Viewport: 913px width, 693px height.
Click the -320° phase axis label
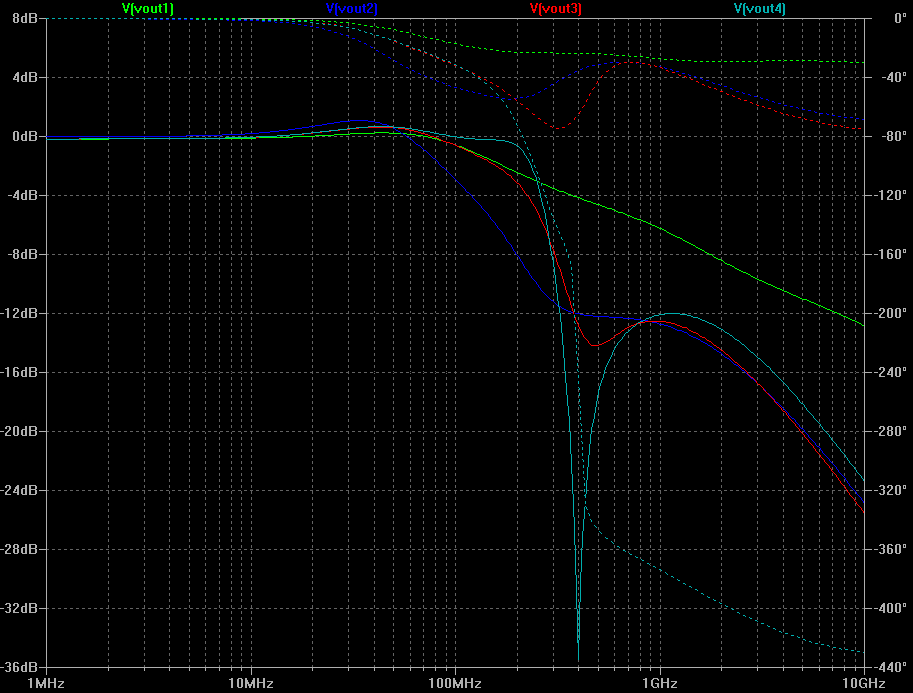890,490
